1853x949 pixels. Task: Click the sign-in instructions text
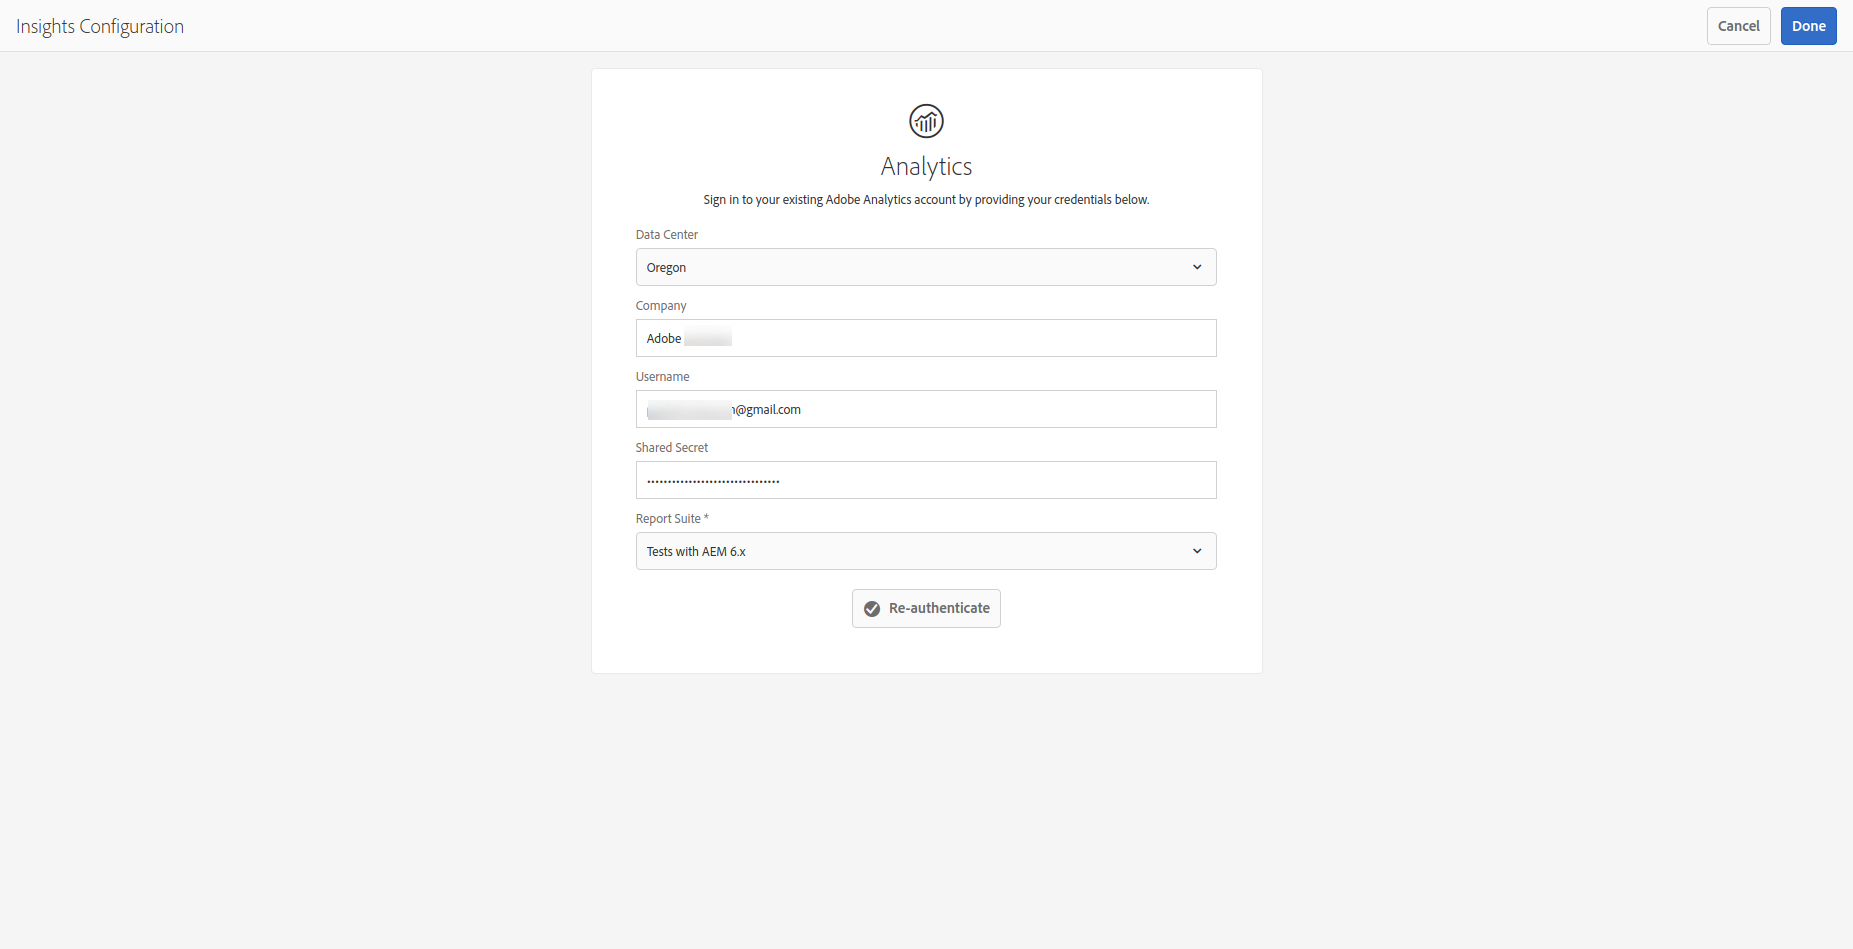pos(926,200)
